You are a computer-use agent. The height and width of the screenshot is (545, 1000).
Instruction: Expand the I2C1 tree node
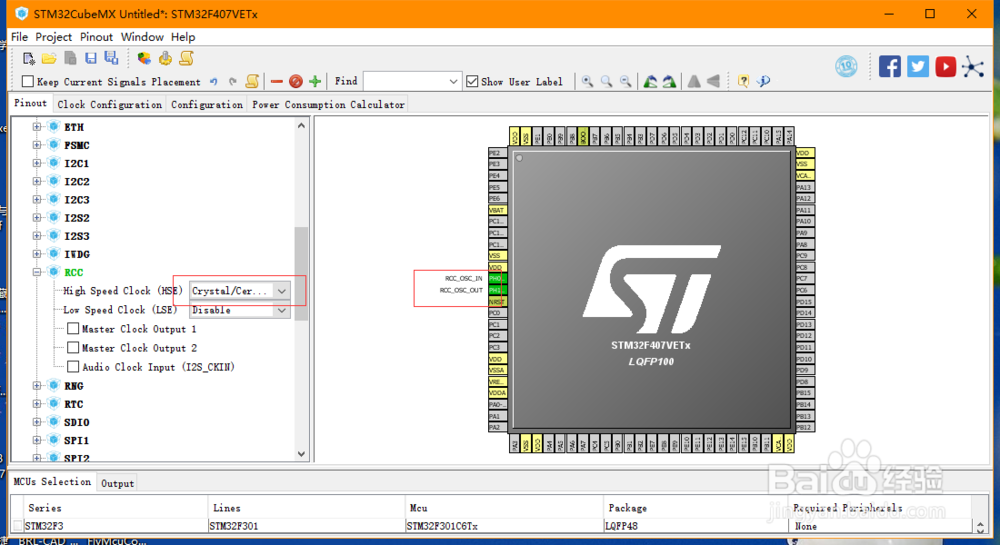(x=37, y=163)
